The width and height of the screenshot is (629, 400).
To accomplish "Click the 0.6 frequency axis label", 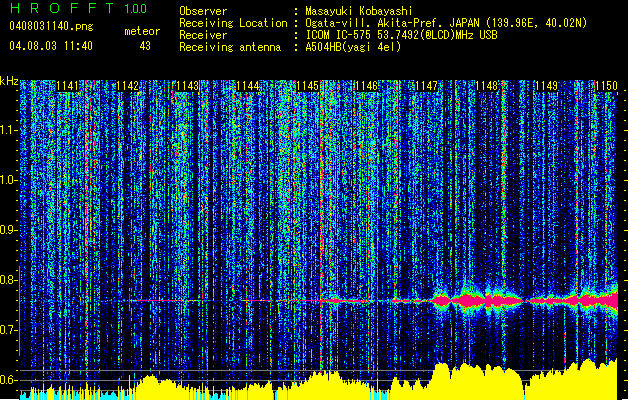I will [x=9, y=380].
